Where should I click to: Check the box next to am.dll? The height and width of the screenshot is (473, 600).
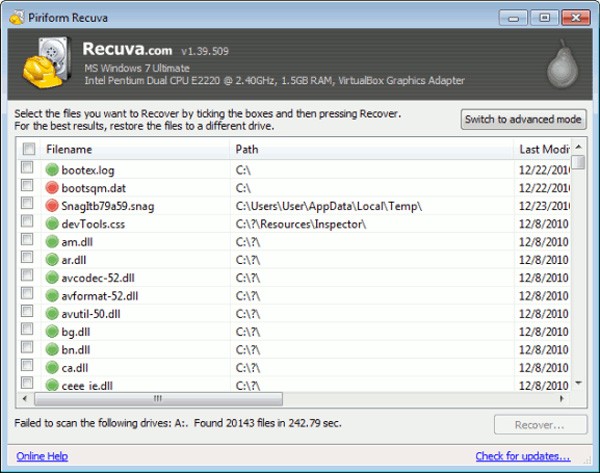tap(27, 242)
